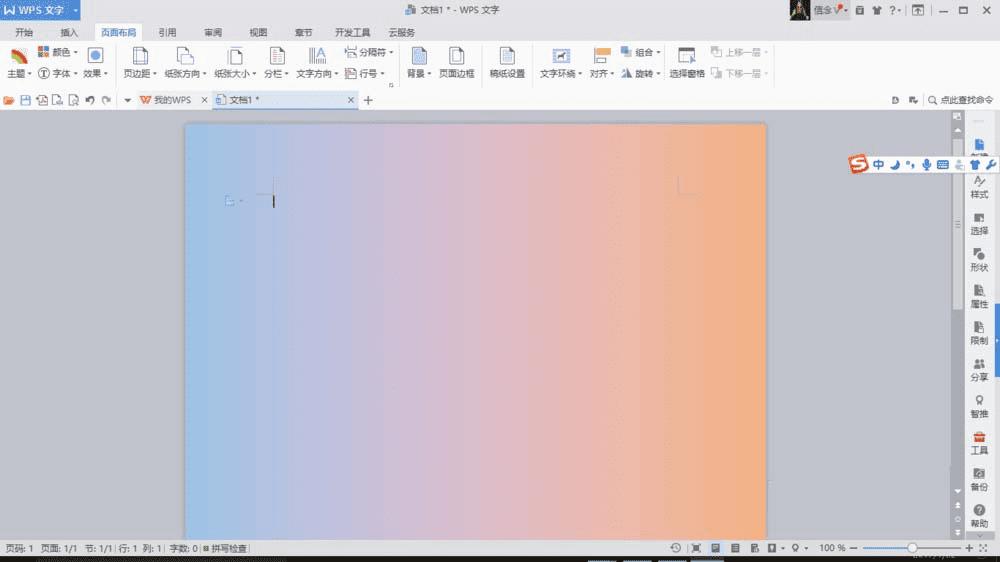The height and width of the screenshot is (562, 1000).
Task: Click the 点此查找命令 search box
Action: coord(960,100)
